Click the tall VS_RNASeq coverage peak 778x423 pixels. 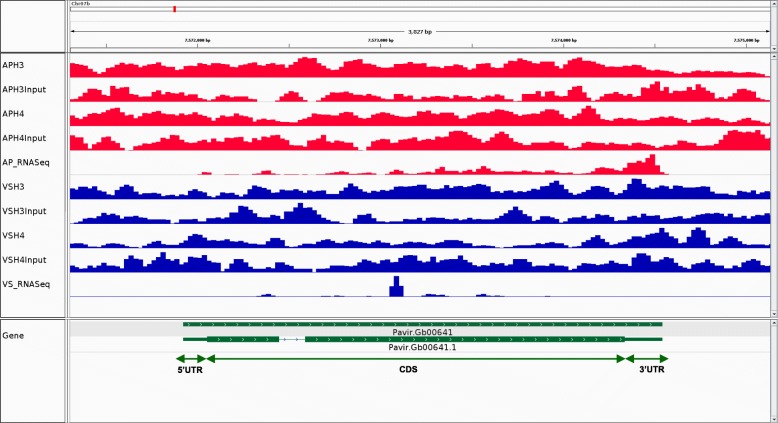[396, 286]
